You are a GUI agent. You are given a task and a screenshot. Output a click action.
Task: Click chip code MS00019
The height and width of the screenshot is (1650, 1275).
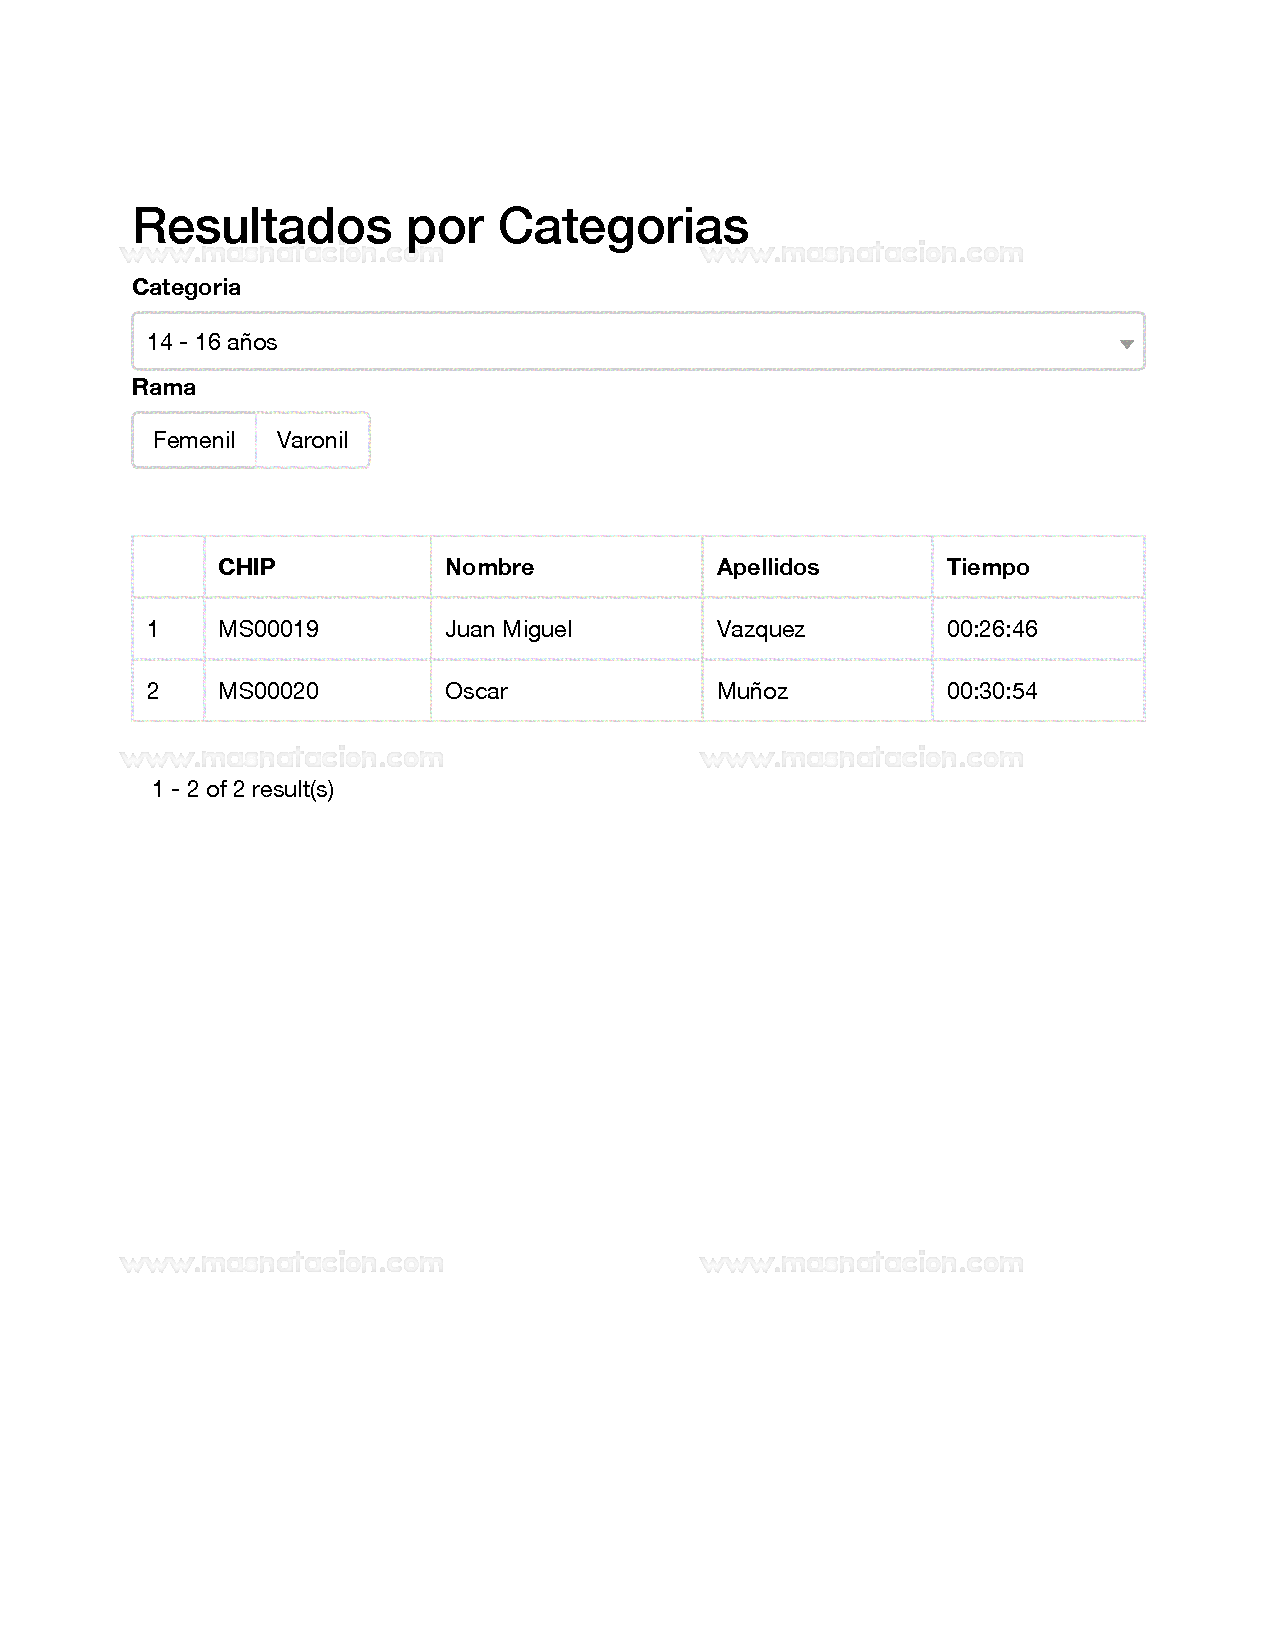268,629
